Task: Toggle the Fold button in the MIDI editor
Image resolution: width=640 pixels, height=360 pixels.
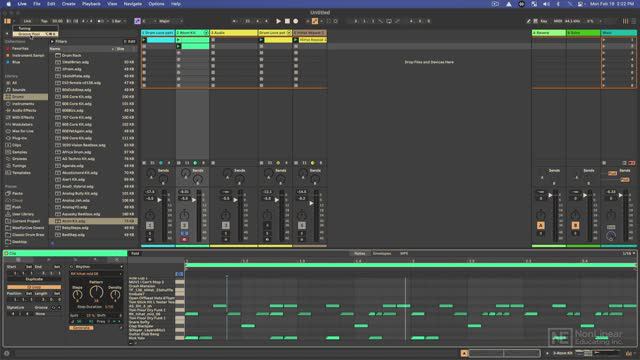Action: tap(135, 253)
